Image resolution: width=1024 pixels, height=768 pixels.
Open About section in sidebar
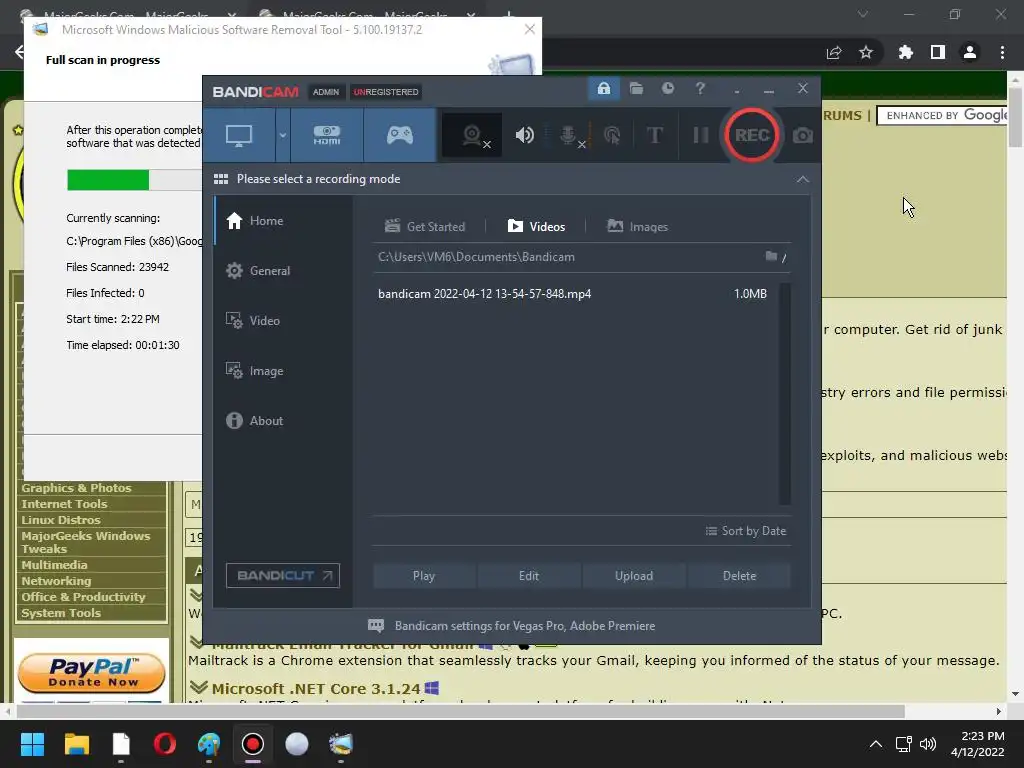(x=283, y=421)
